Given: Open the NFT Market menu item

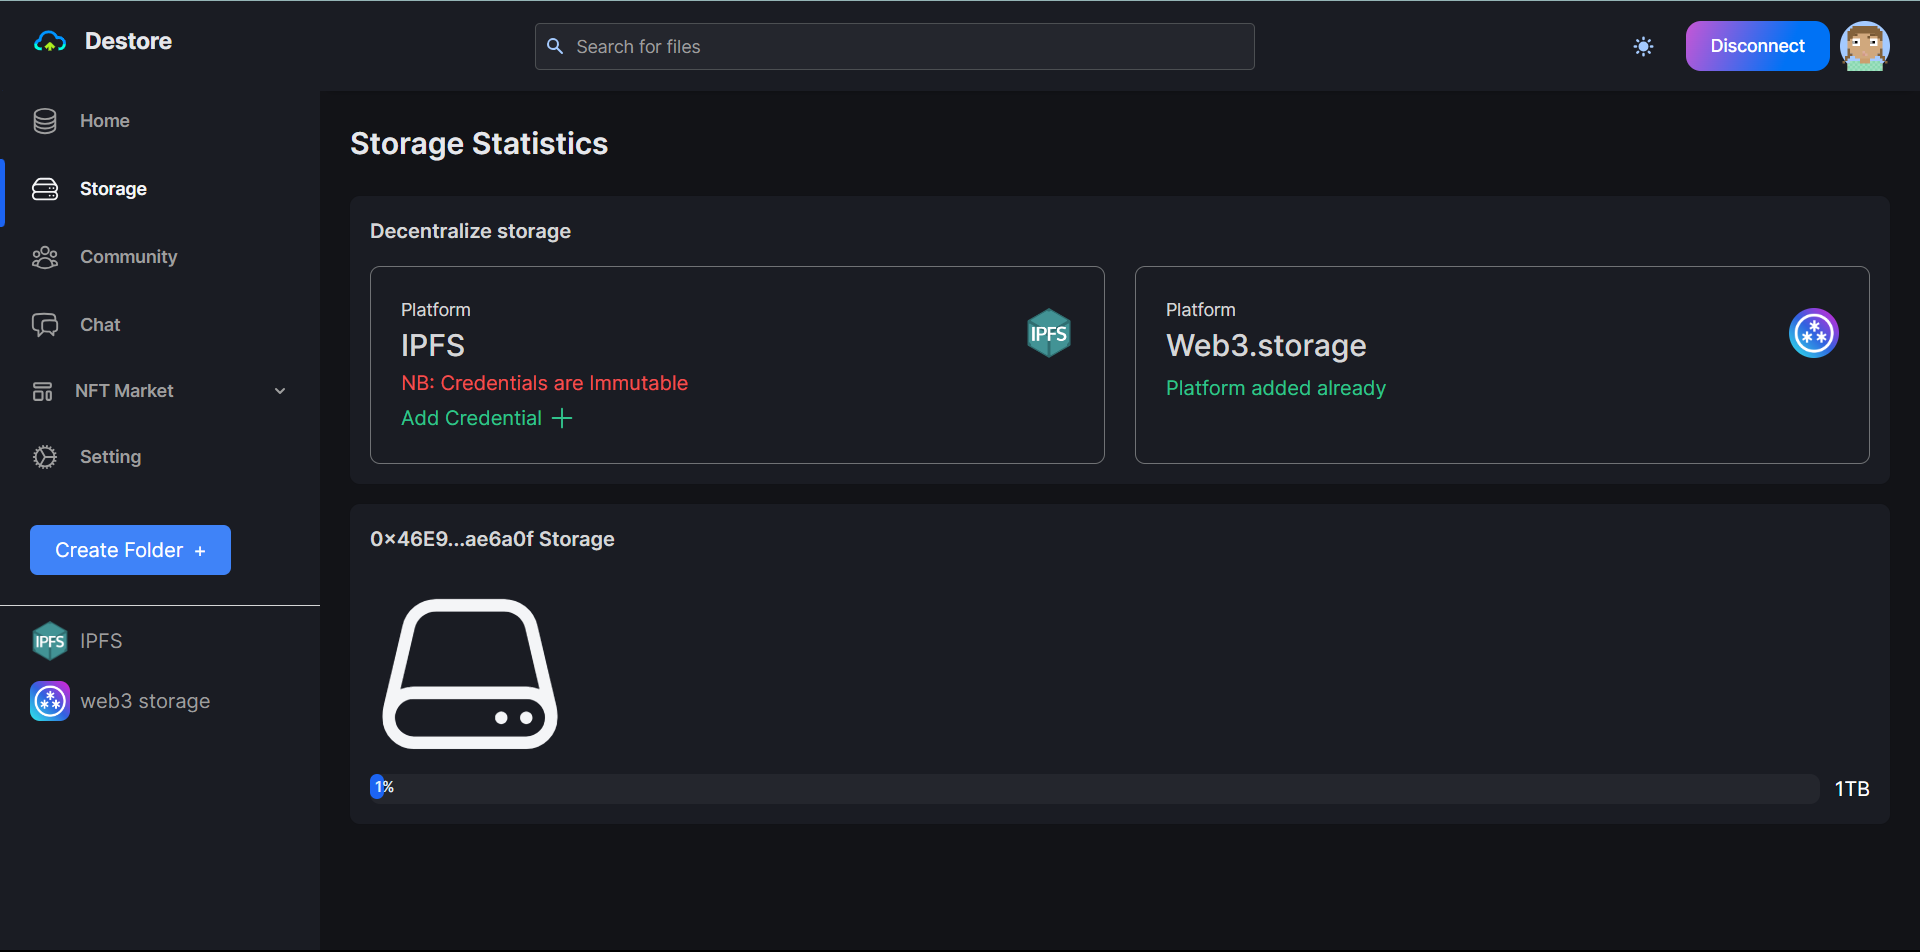Looking at the screenshot, I should click(x=124, y=391).
